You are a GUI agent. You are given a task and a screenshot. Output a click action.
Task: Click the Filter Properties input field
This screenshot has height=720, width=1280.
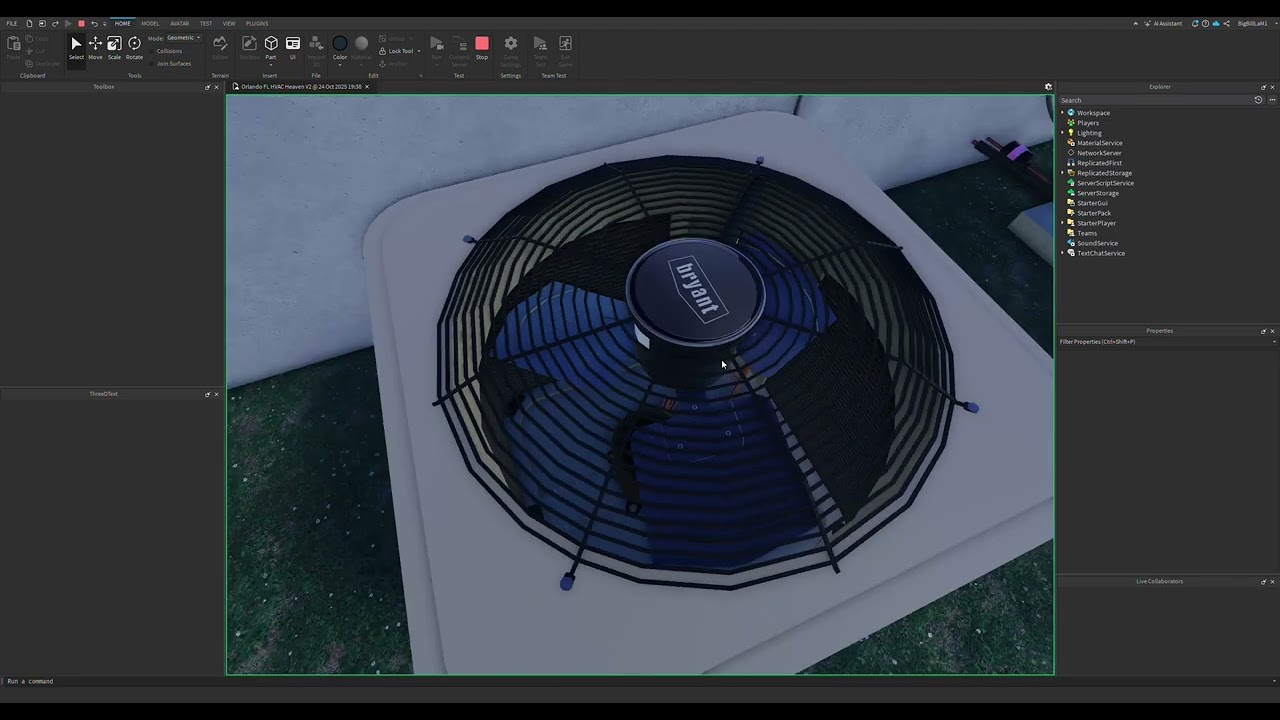click(x=1166, y=342)
